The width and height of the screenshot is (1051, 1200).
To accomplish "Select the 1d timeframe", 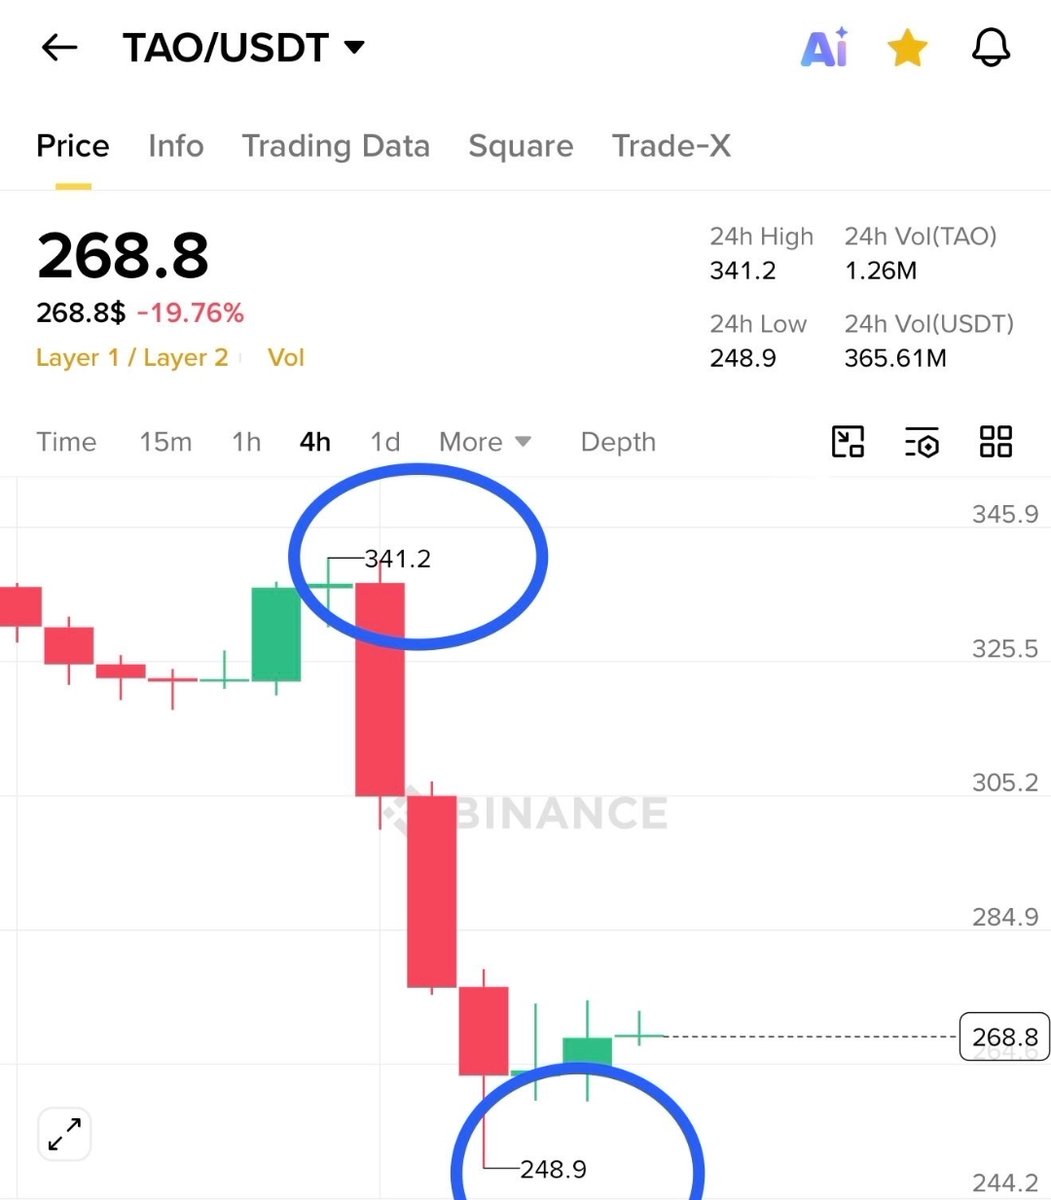I will point(385,442).
